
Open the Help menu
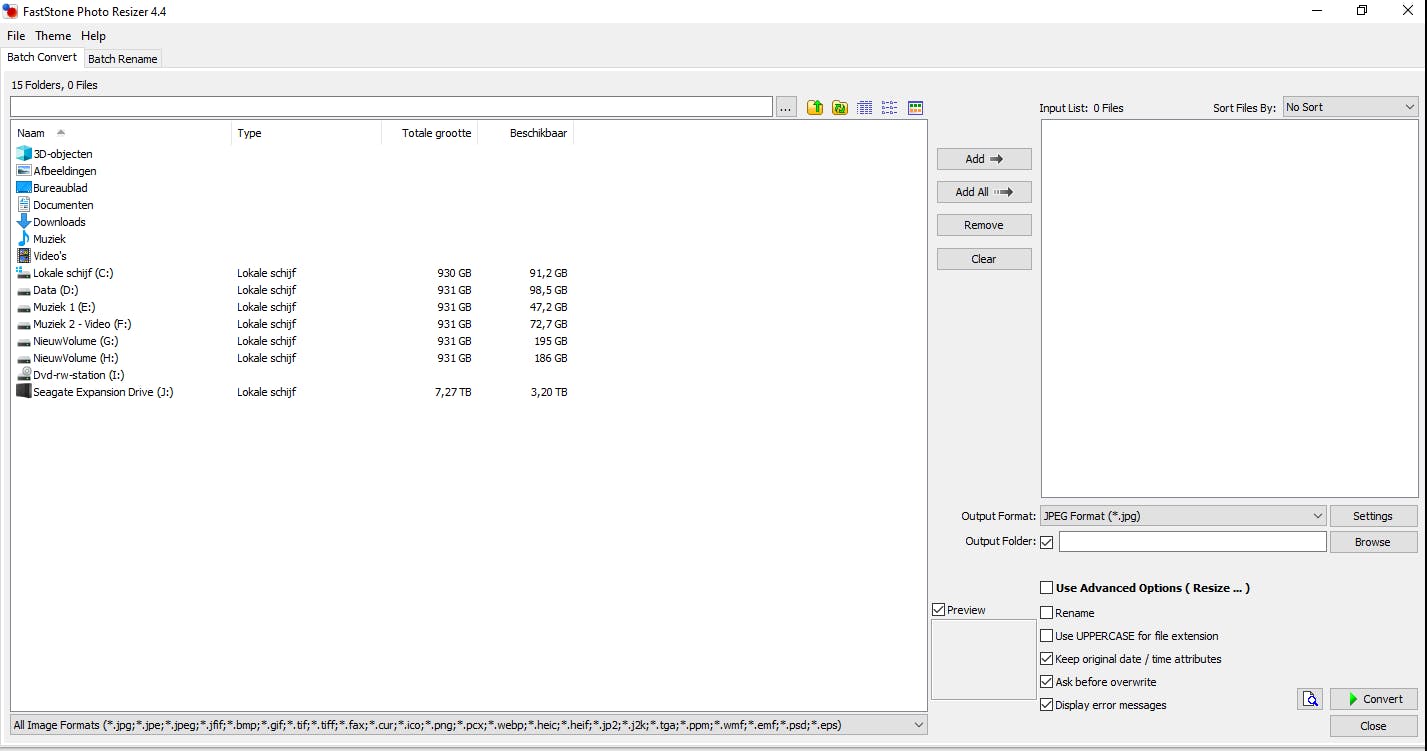point(93,36)
